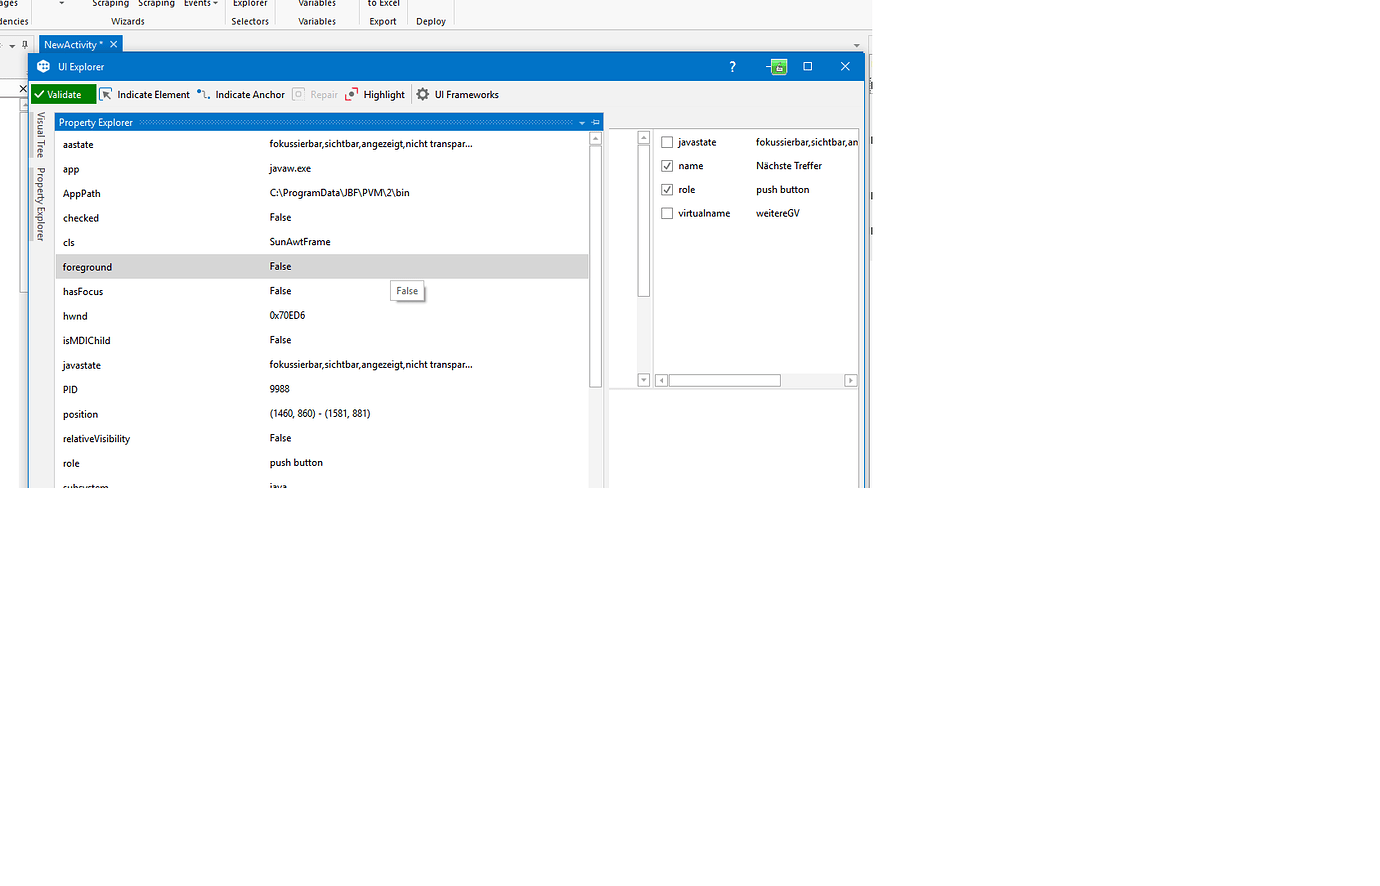Disable the name attribute checkbox
Screen dimensions: 1380x886
click(x=666, y=165)
